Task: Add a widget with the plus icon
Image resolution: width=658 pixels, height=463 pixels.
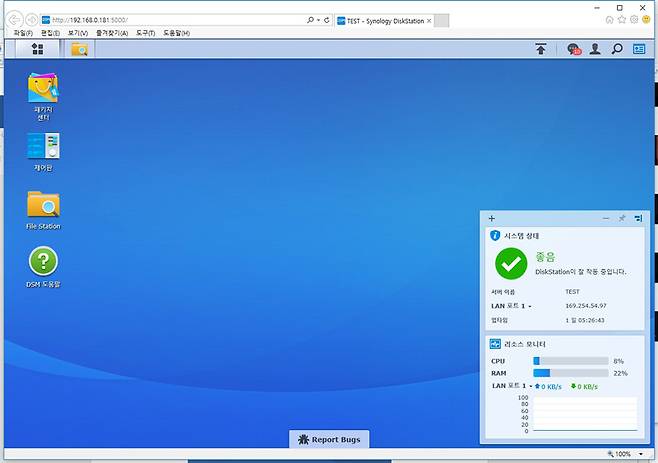Action: point(492,218)
